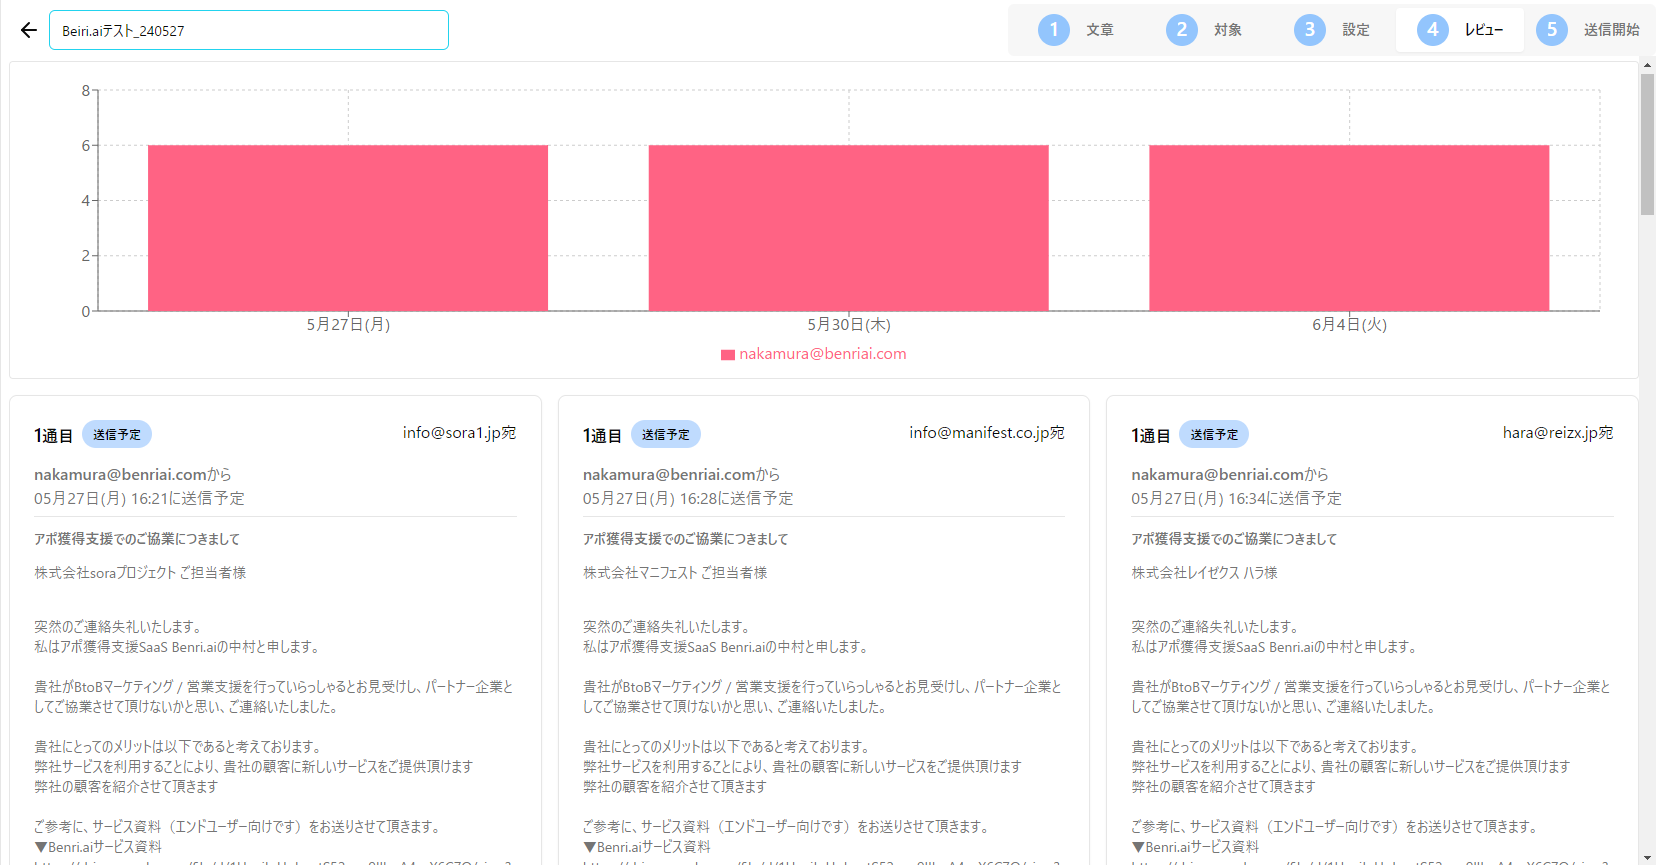Select step 3 circle icon for 設定
Image resolution: width=1662 pixels, height=865 pixels.
(1309, 30)
